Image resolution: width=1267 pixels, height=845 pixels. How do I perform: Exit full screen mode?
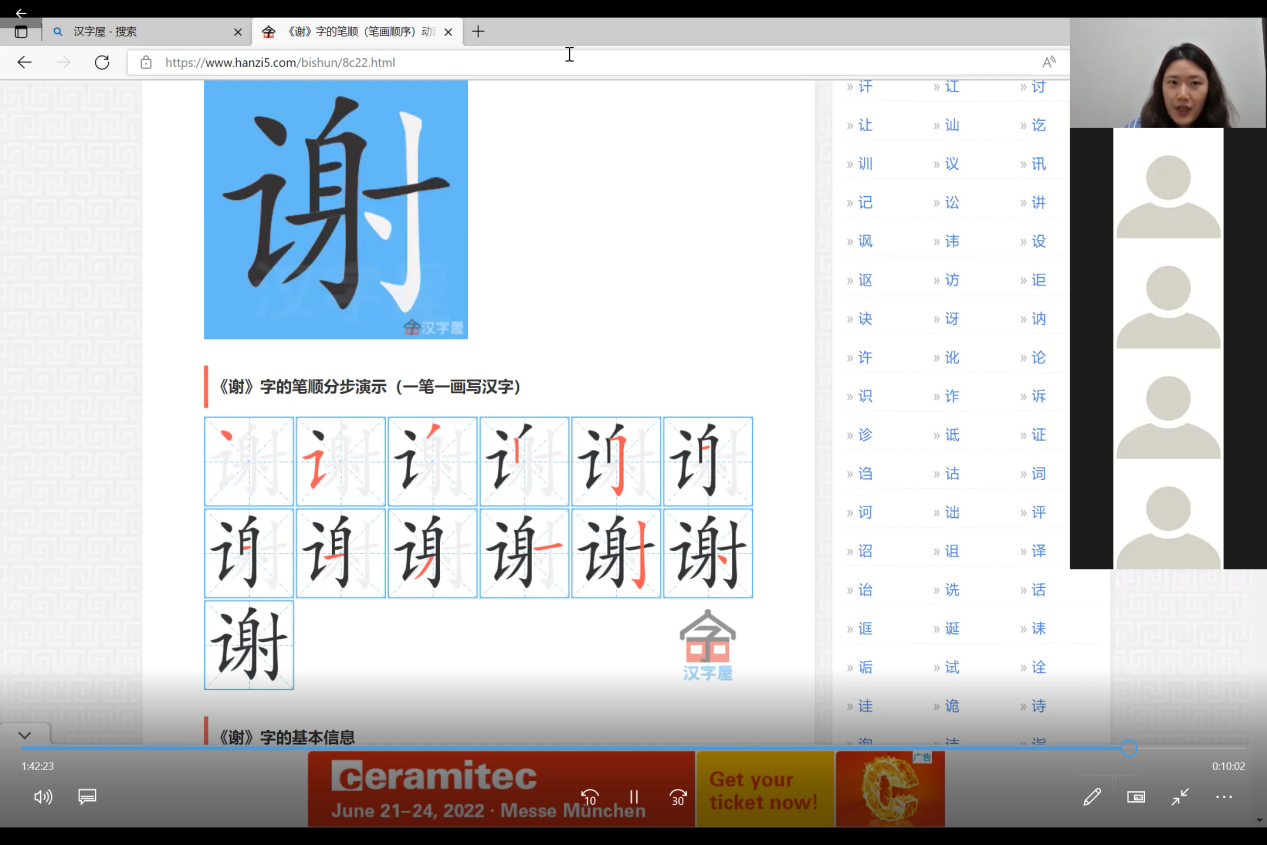pos(1180,797)
